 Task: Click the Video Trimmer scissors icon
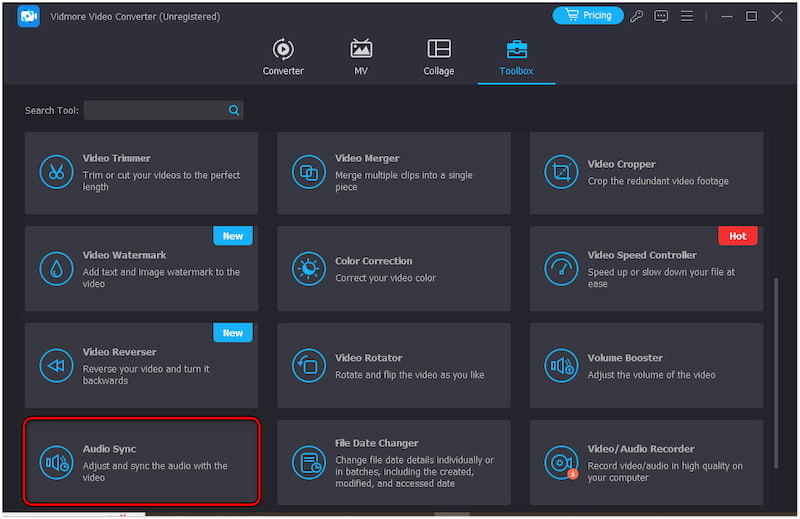[56, 172]
